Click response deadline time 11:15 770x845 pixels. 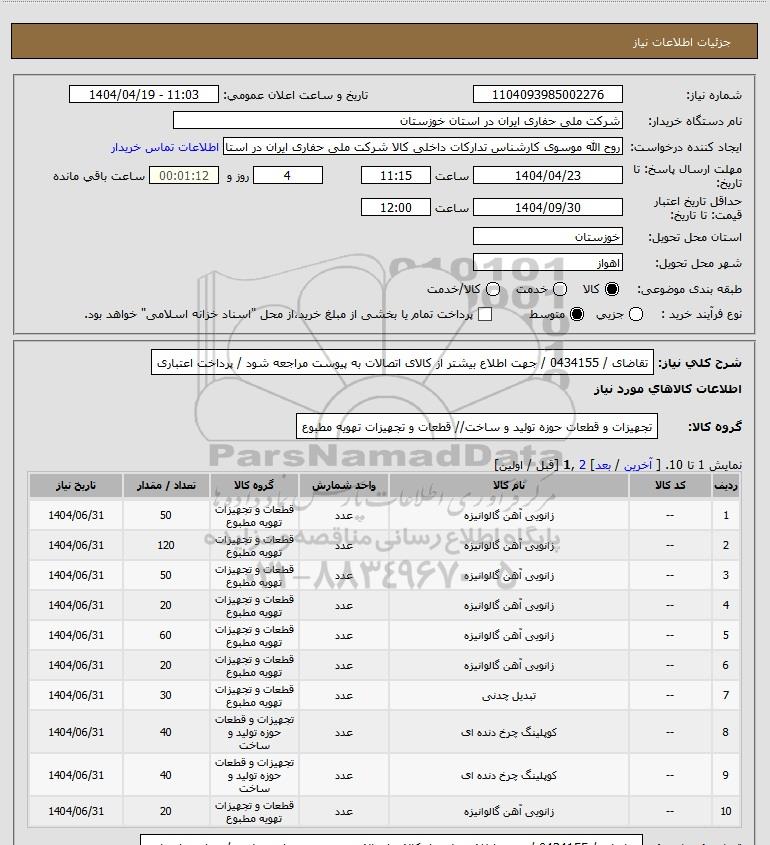pyautogui.click(x=396, y=175)
